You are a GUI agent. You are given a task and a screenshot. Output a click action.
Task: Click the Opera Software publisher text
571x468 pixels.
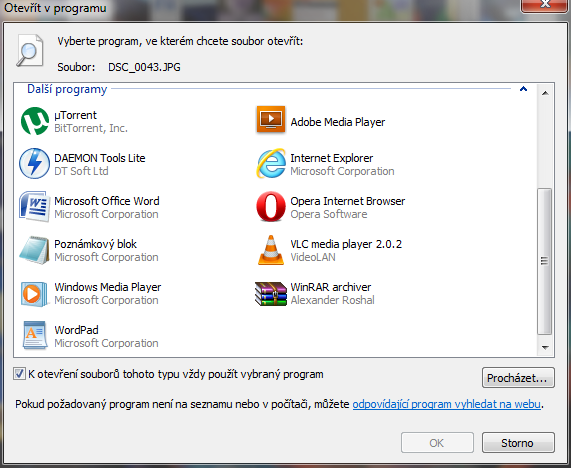328,214
